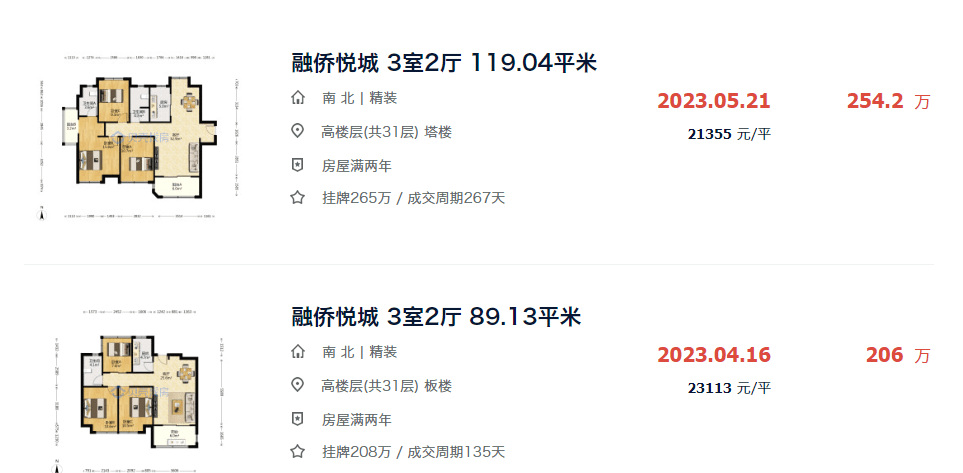Click location pin icon next to 塔楼

click(298, 131)
